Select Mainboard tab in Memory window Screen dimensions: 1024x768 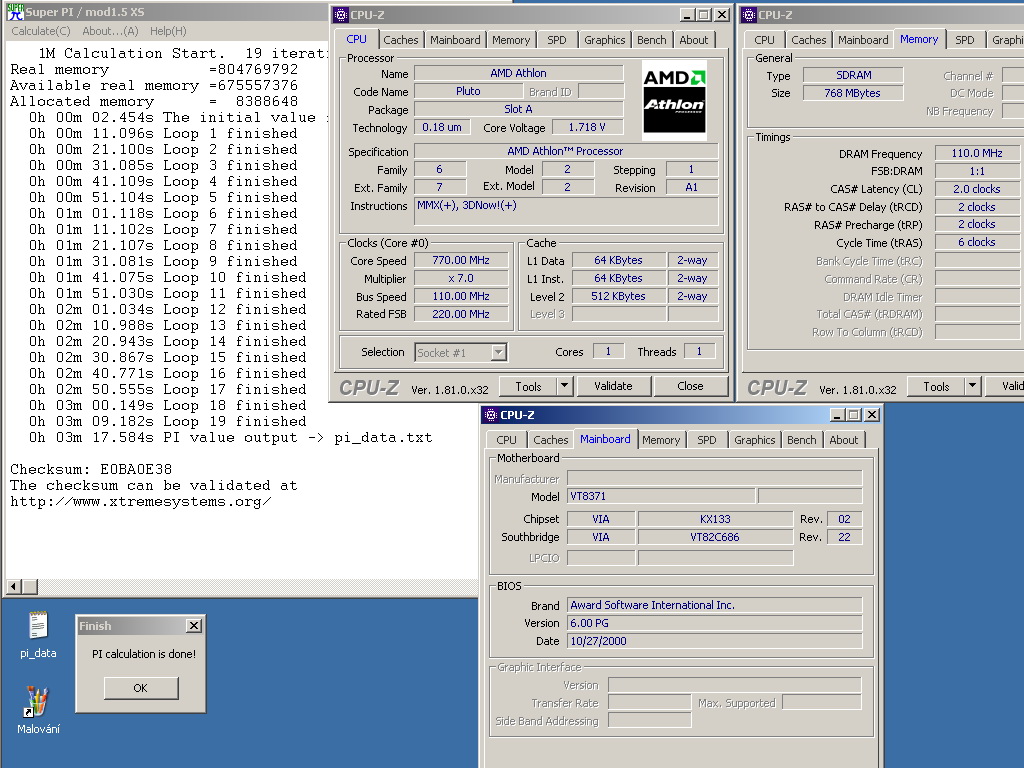(x=863, y=40)
